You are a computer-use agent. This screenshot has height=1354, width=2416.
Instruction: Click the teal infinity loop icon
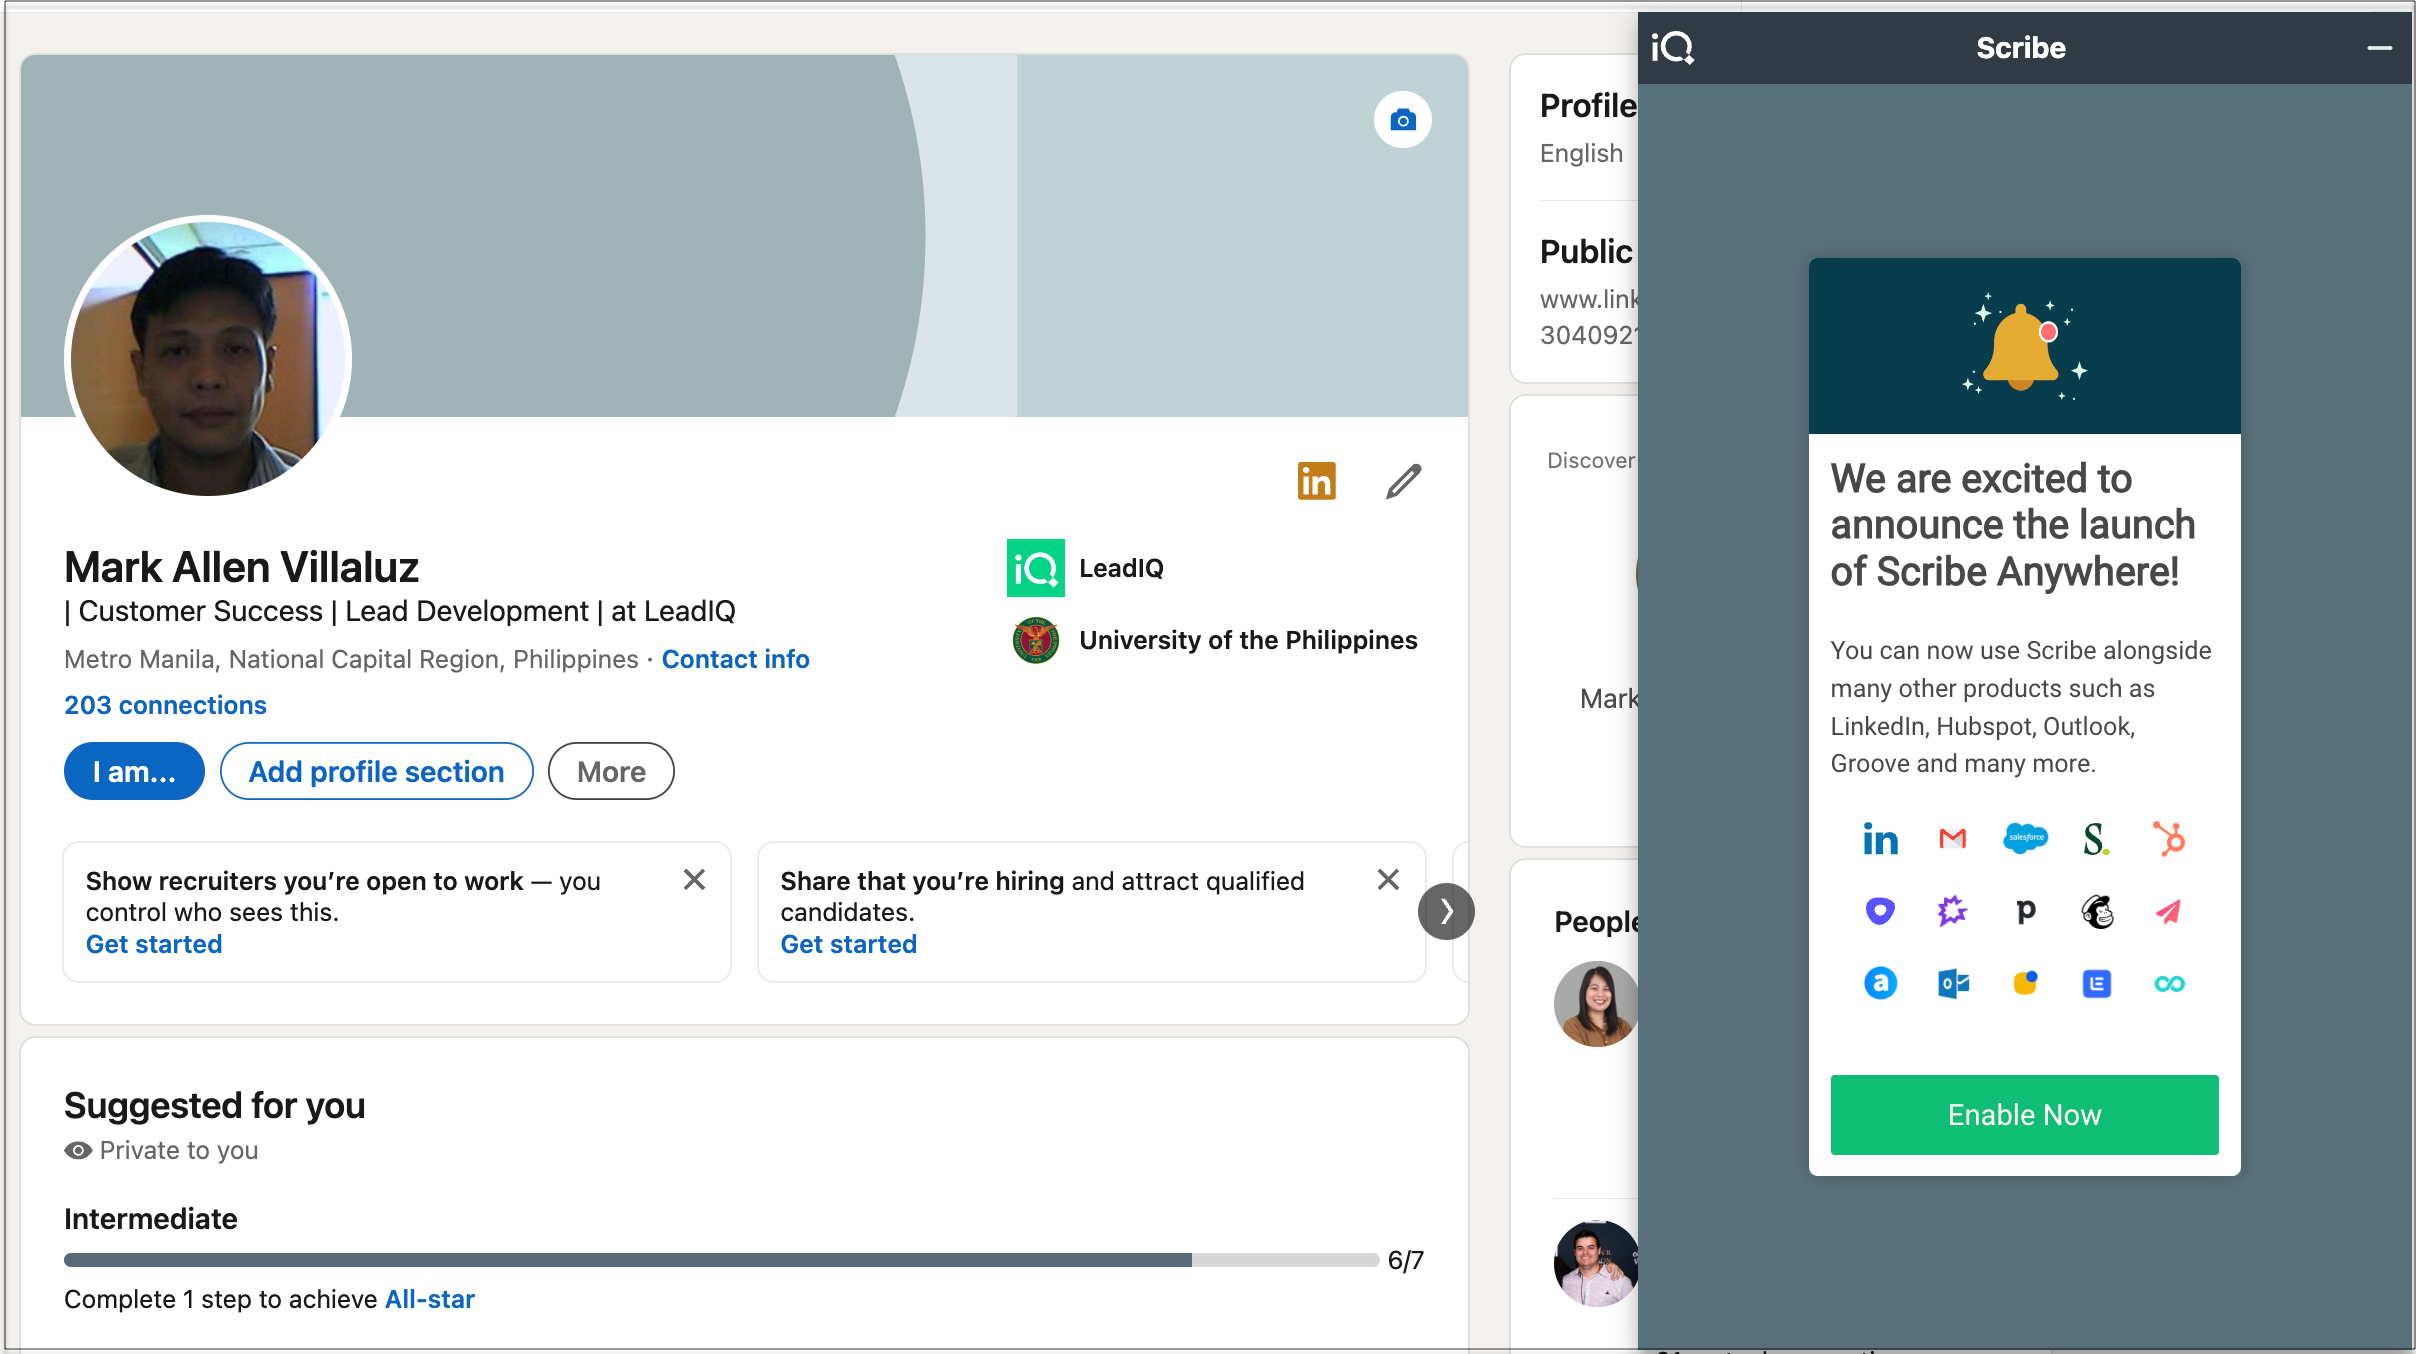coord(2169,984)
